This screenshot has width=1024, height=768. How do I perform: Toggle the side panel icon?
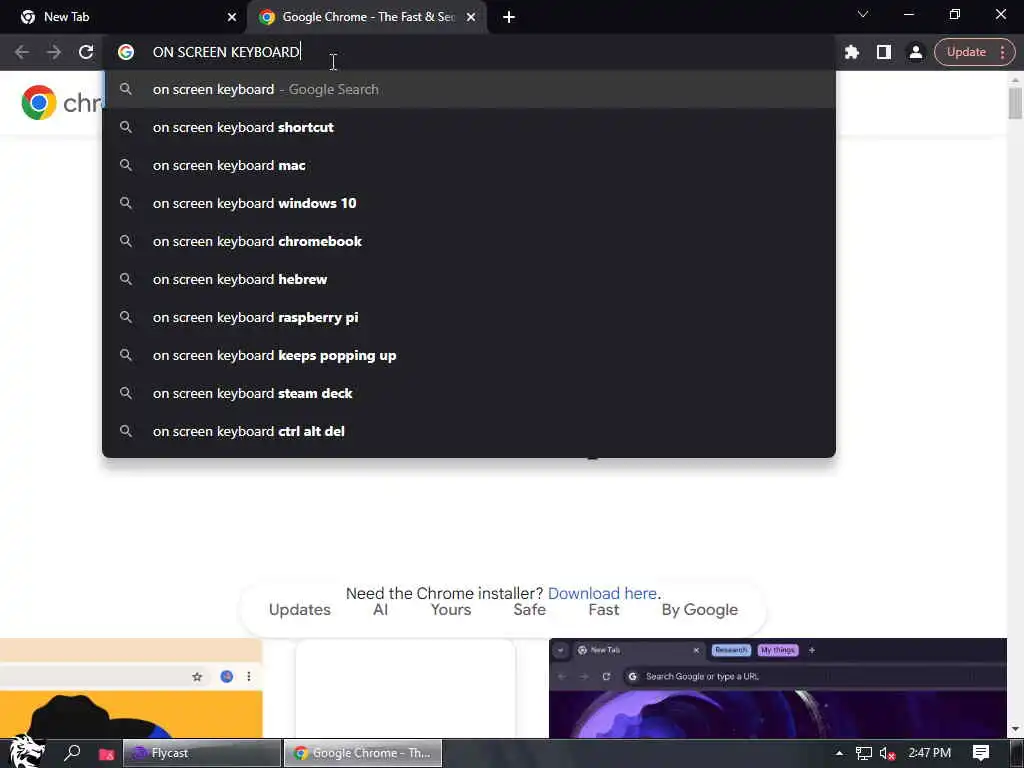click(x=884, y=52)
